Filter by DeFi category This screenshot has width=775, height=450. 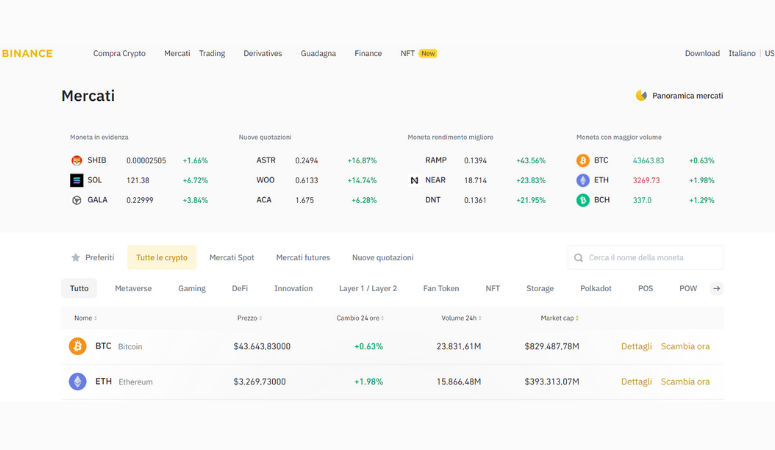[x=240, y=288]
